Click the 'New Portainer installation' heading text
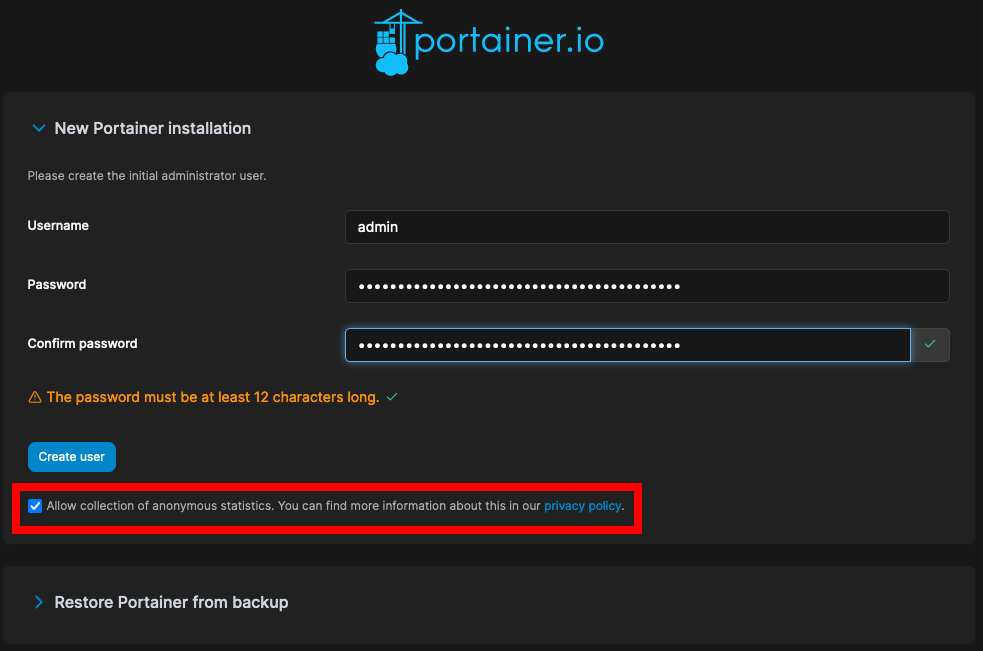 coord(152,128)
